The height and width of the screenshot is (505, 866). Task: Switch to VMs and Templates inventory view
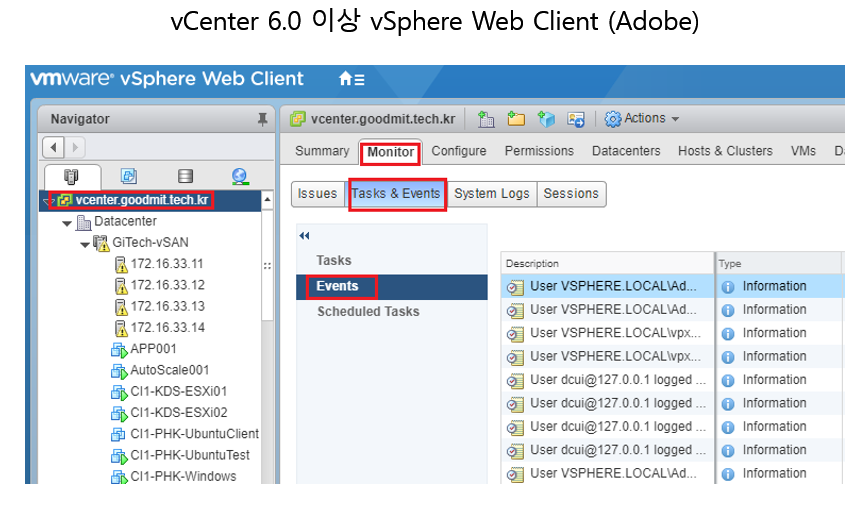click(x=128, y=176)
